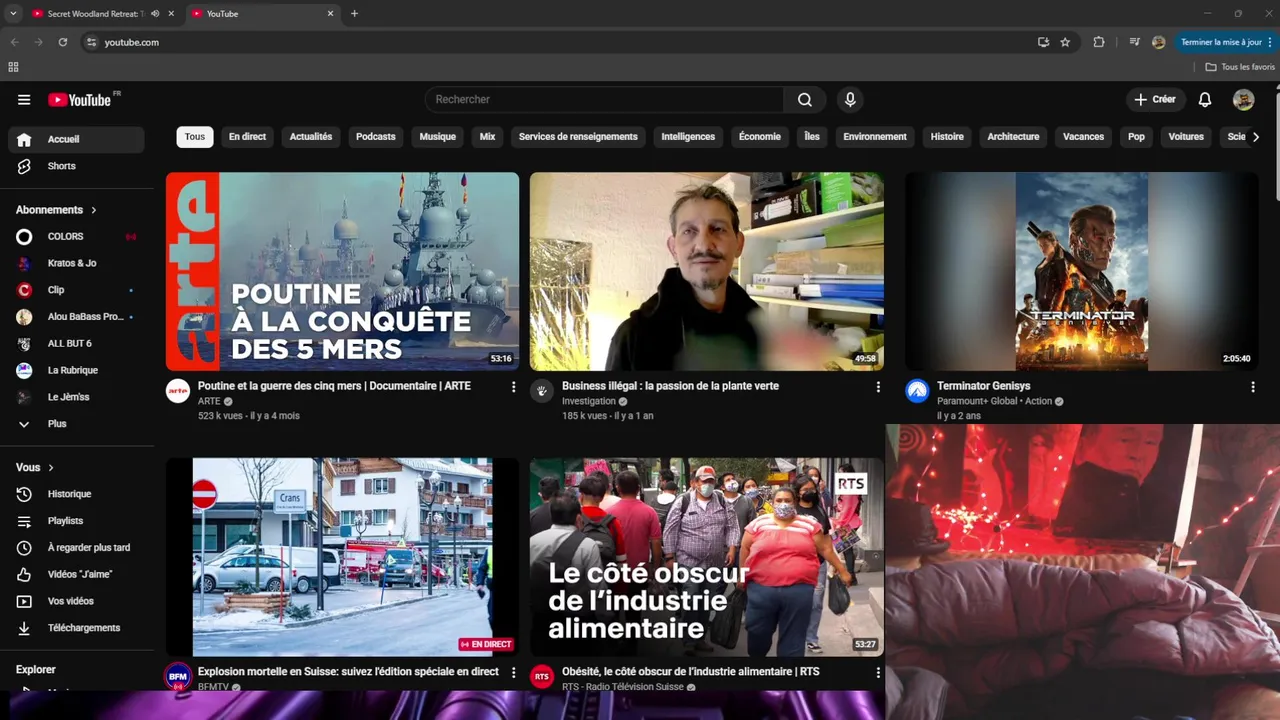Select the Musique filter chip

point(437,137)
